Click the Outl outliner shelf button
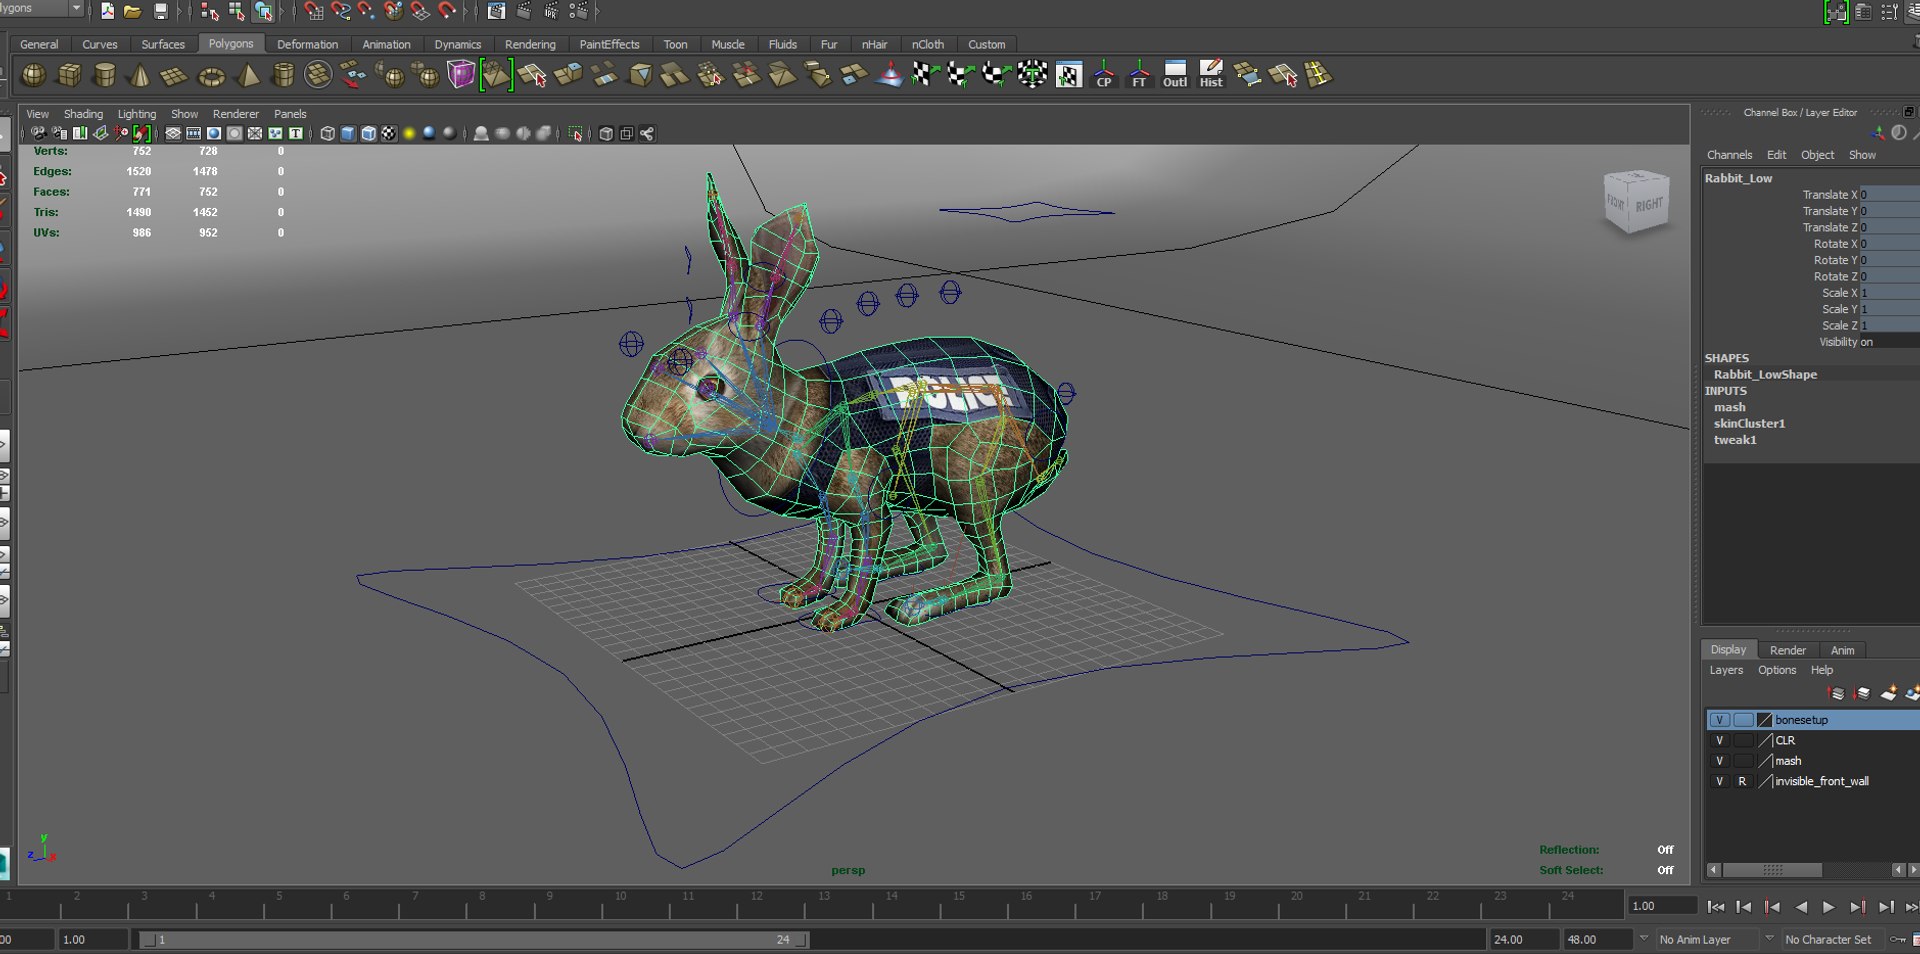This screenshot has height=954, width=1920. tap(1175, 75)
